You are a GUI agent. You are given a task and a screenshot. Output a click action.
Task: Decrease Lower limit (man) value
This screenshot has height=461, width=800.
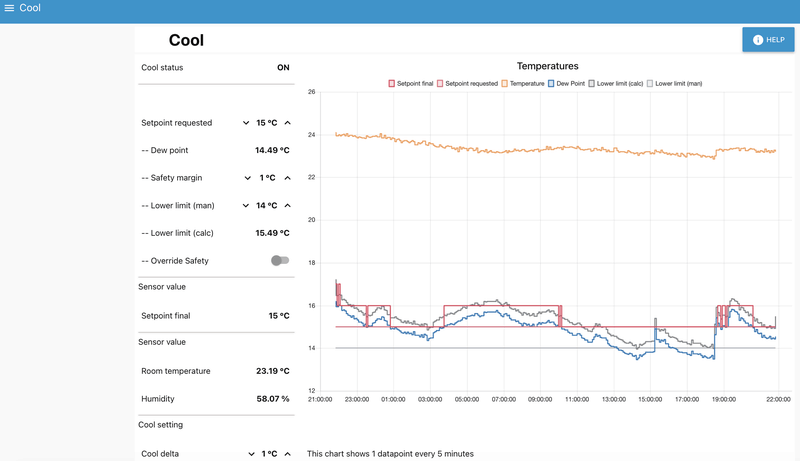246,206
